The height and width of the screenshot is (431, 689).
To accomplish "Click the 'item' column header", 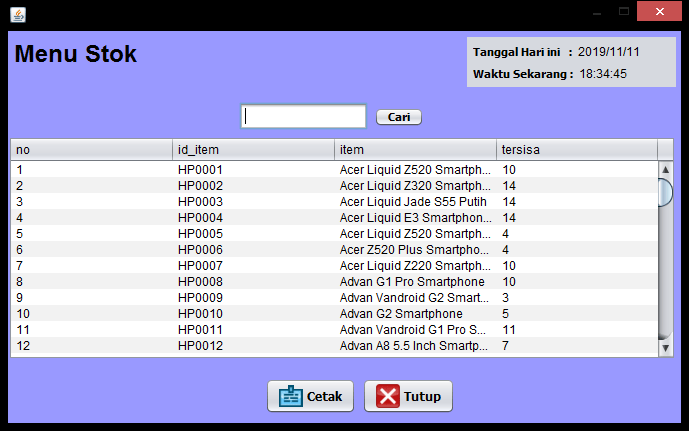I will tap(415, 149).
